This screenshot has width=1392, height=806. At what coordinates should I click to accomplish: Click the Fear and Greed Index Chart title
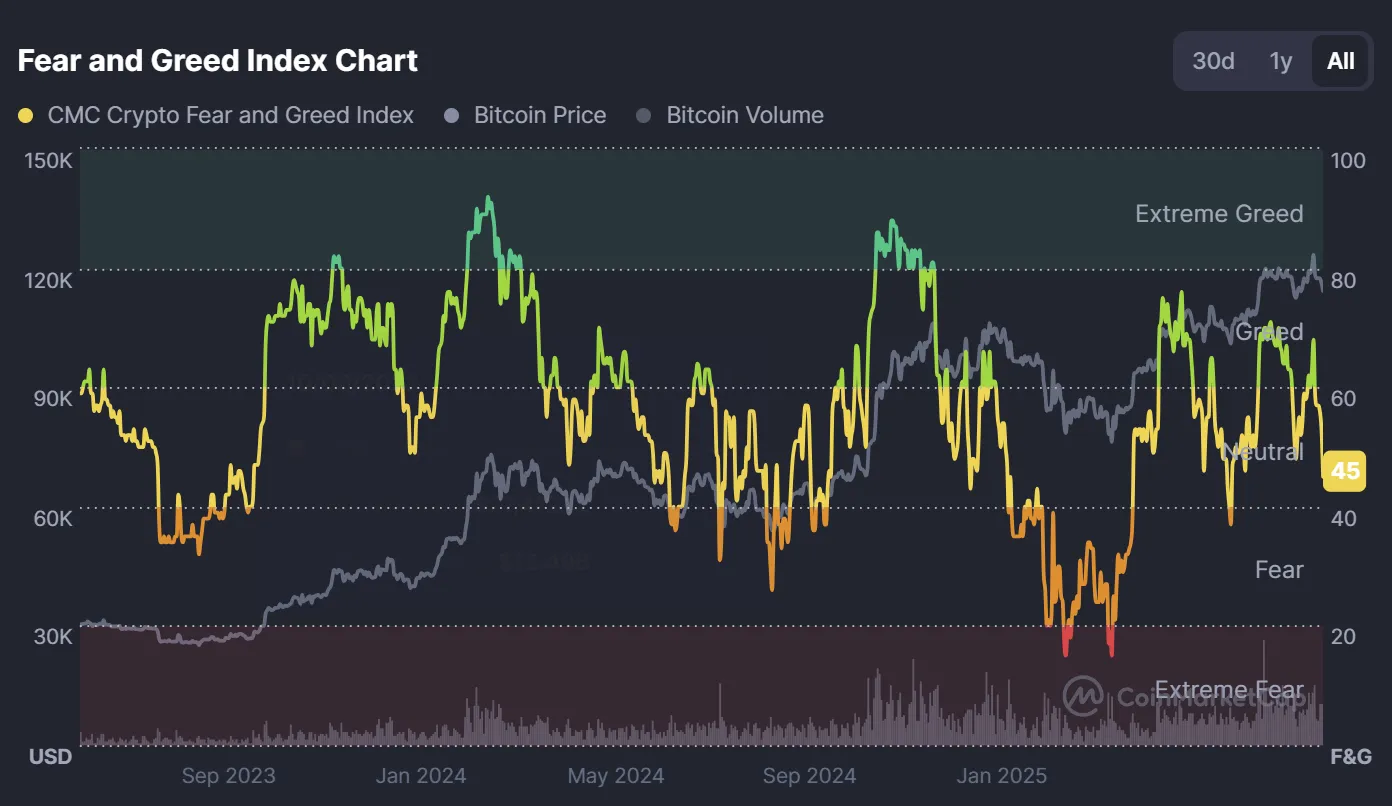[218, 61]
